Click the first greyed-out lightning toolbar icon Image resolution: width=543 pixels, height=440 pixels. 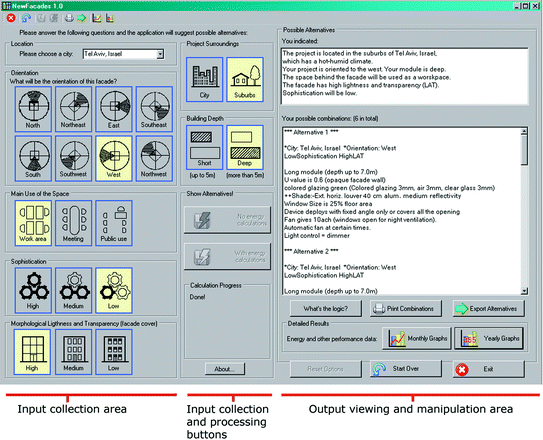(41, 18)
